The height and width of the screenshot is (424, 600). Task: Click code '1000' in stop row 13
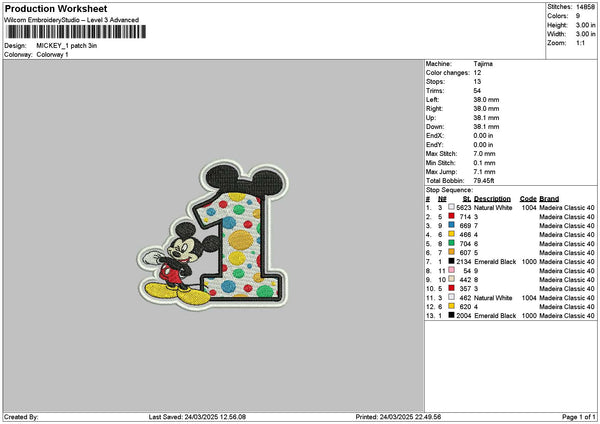pos(529,316)
